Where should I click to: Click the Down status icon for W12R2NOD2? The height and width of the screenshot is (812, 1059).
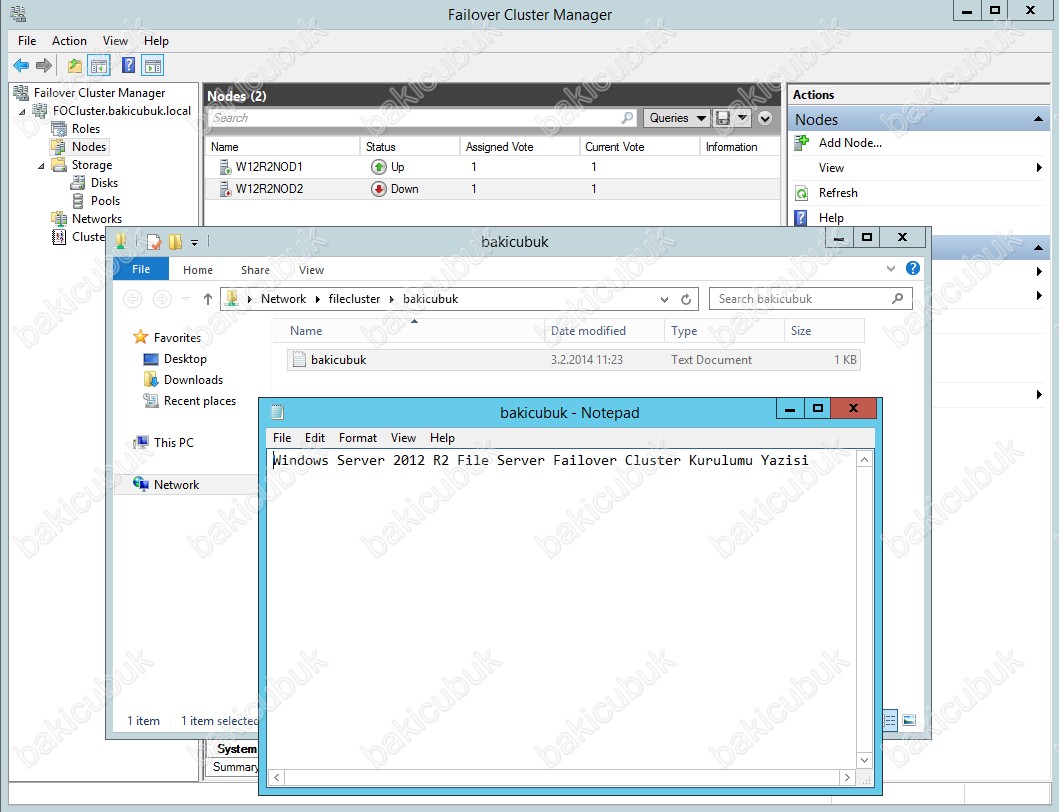tap(379, 189)
